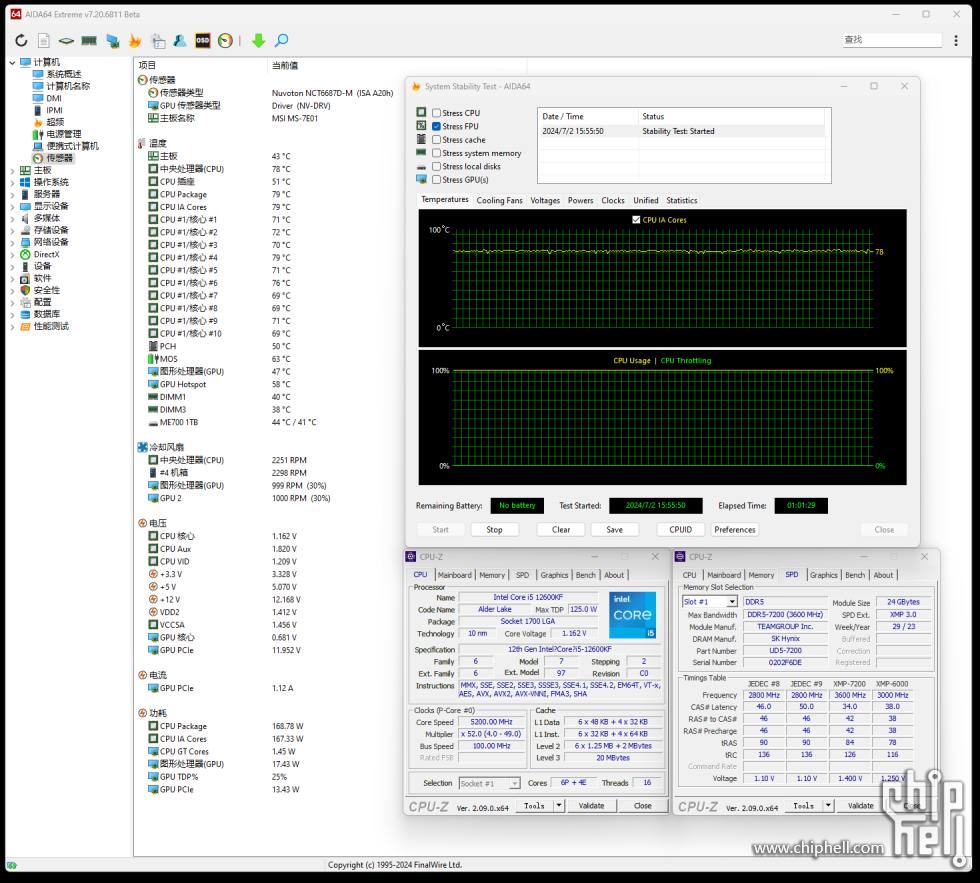Select the Stability Test: Started log row
The image size is (980, 883).
[682, 131]
